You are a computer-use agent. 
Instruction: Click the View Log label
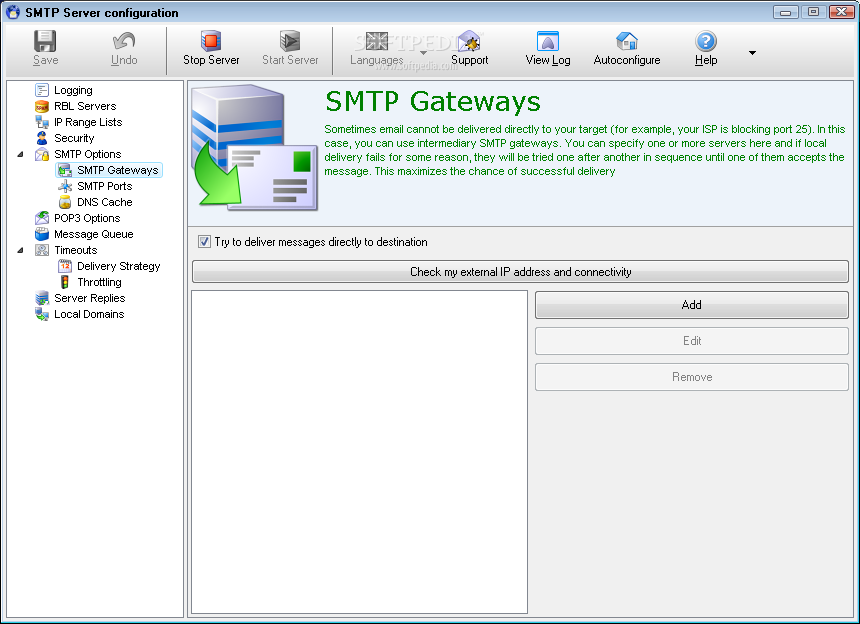click(x=547, y=60)
